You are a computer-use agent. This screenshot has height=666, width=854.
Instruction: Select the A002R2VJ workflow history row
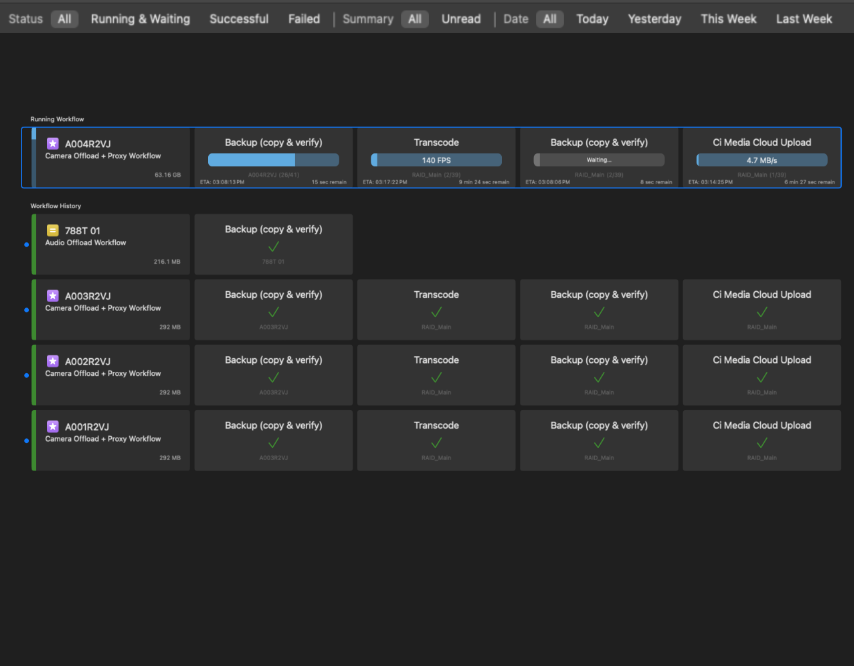(x=111, y=375)
